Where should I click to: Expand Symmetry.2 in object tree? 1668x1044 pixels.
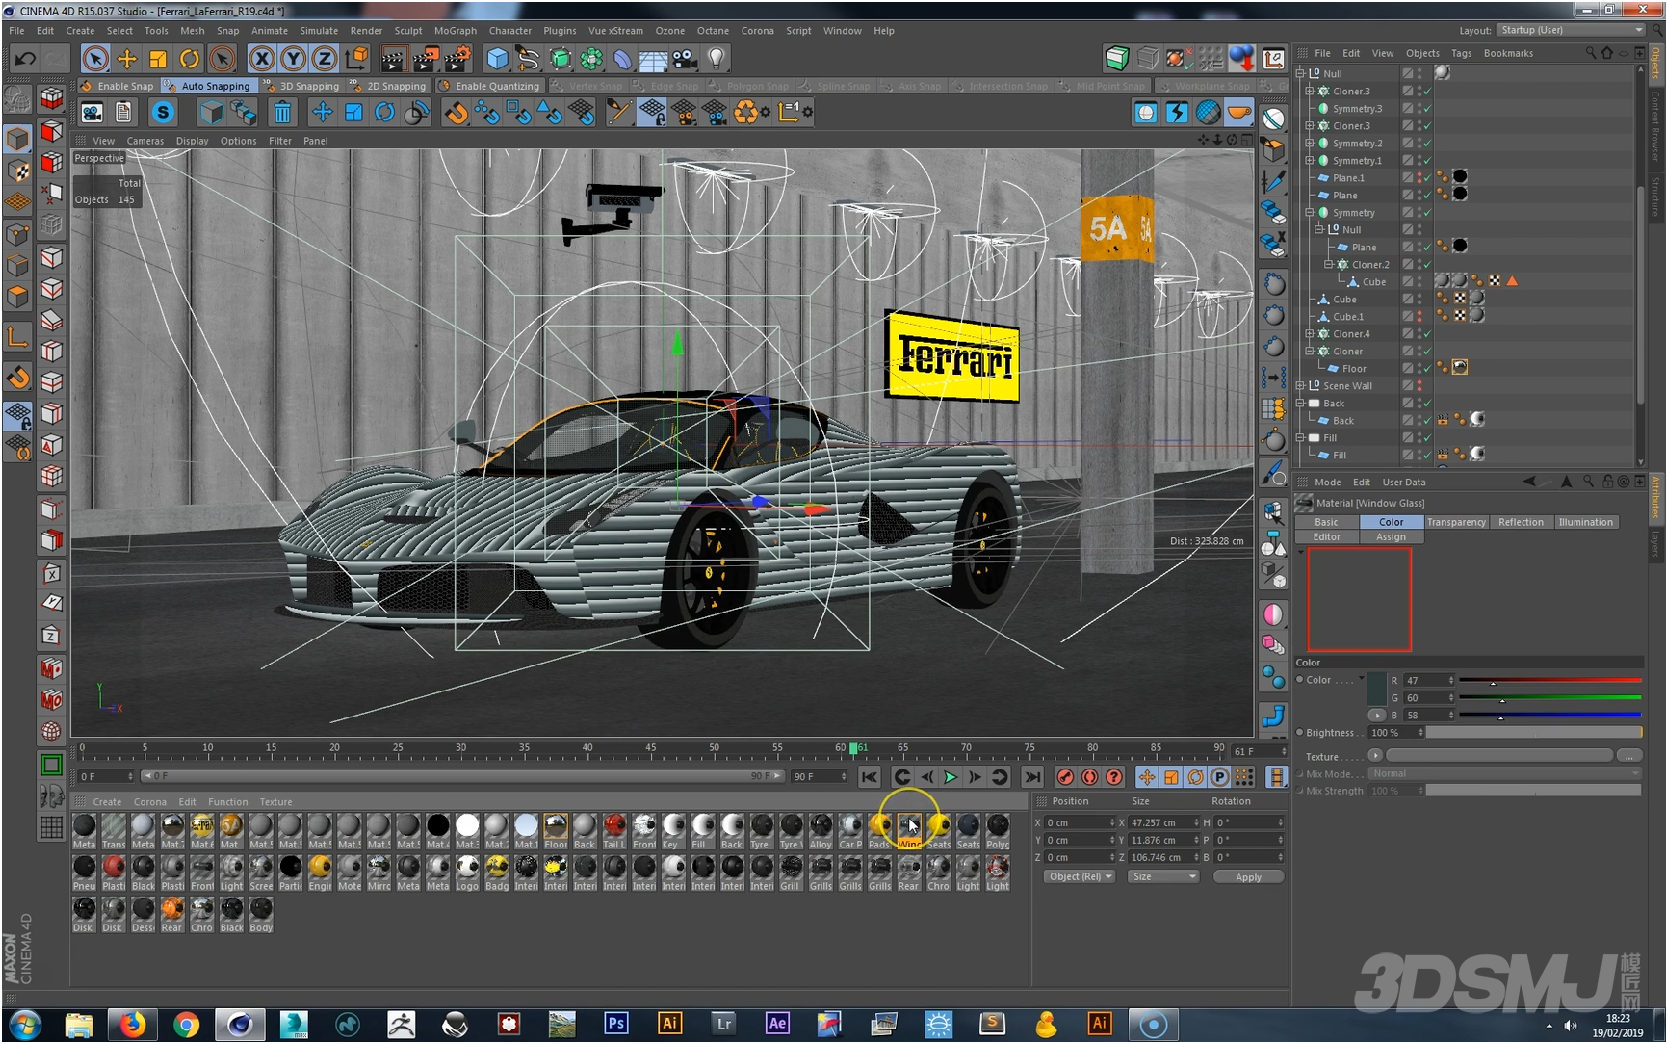1310,143
